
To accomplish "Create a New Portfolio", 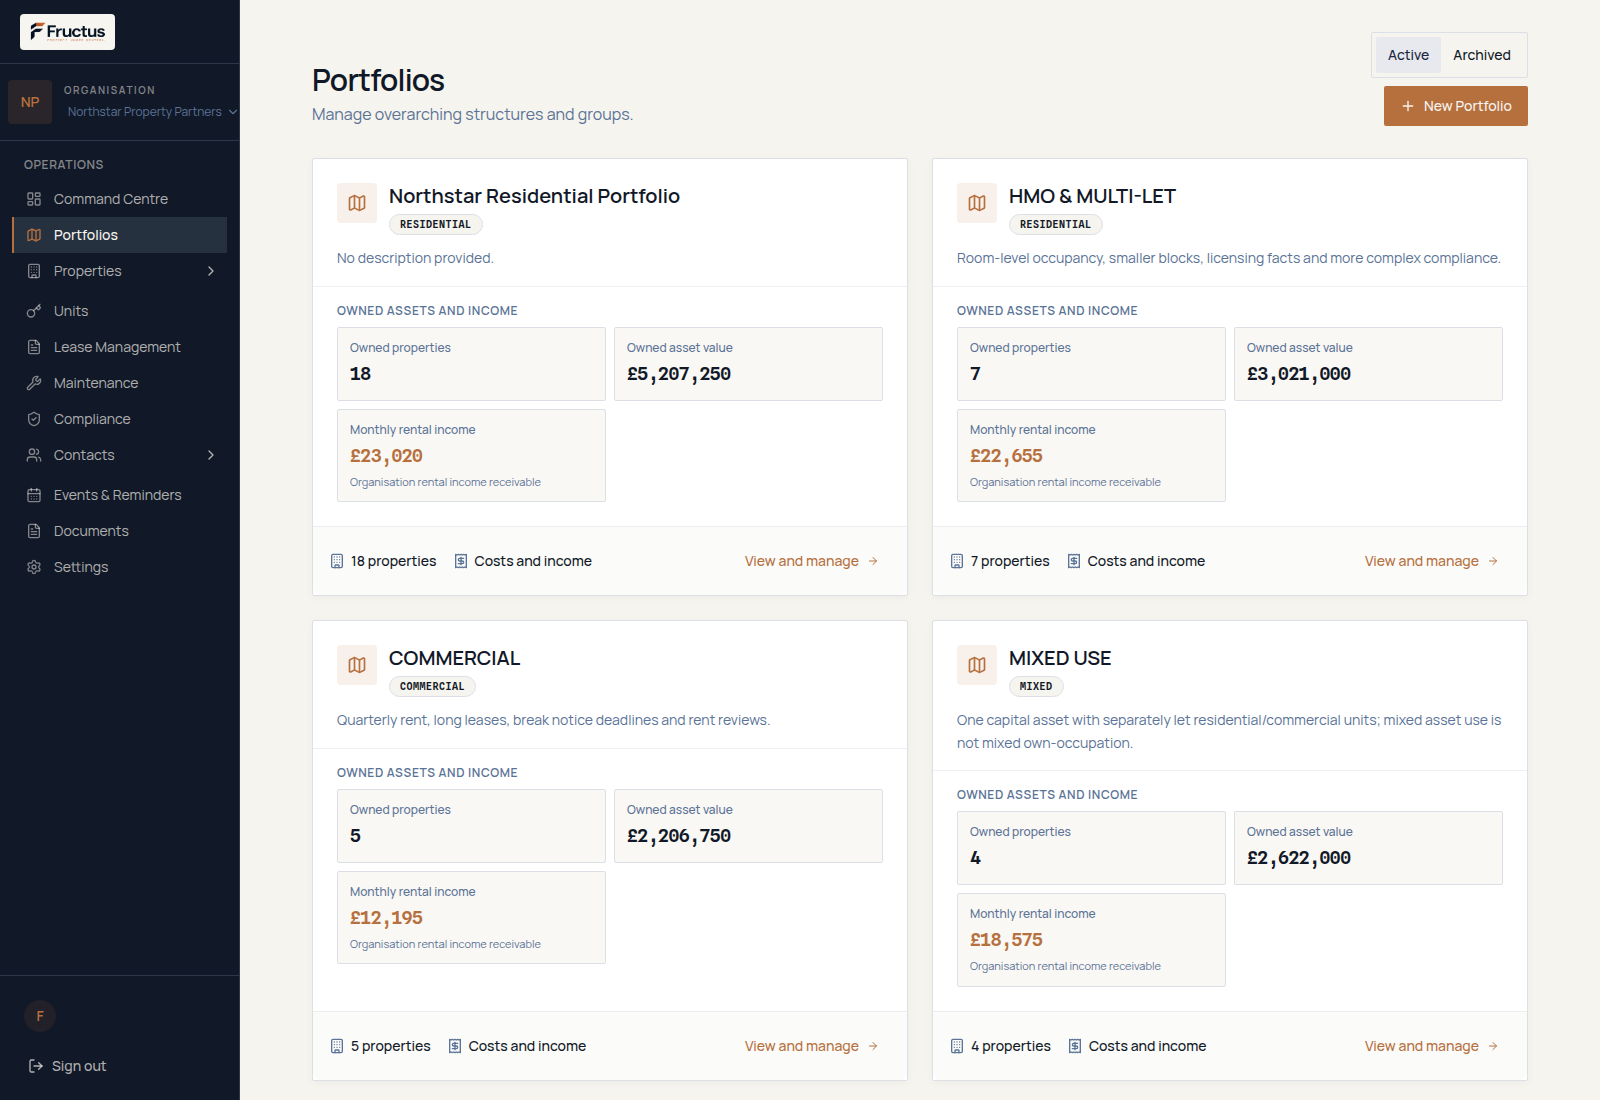I will pos(1456,106).
